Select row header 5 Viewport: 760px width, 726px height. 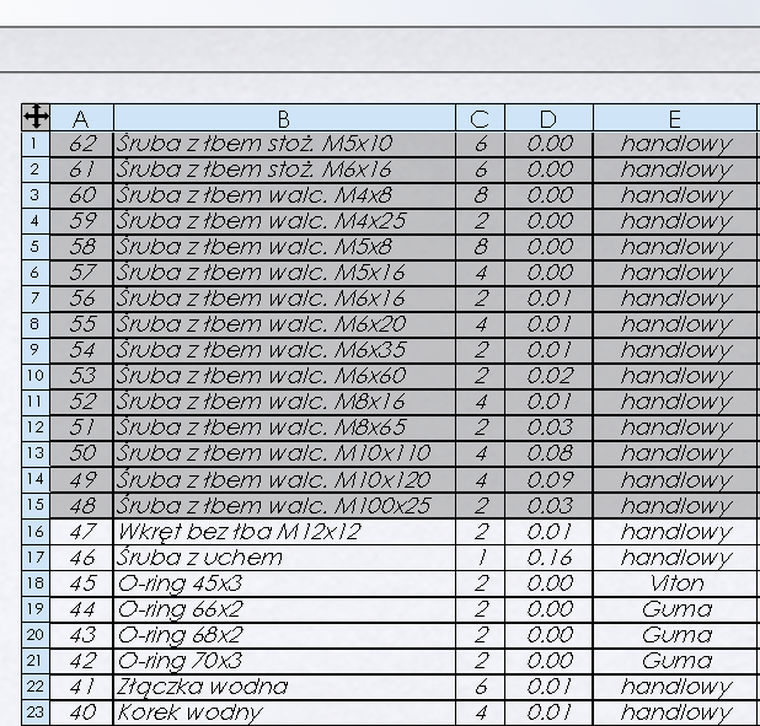35,247
